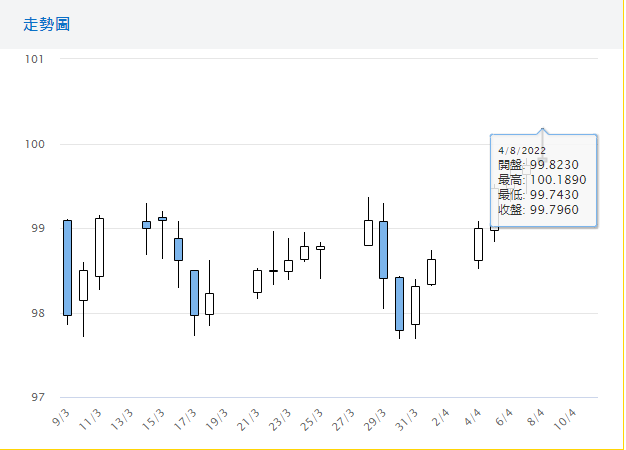Click the 4/8/2022 price tooltip box
626x450 pixels.
click(x=543, y=180)
